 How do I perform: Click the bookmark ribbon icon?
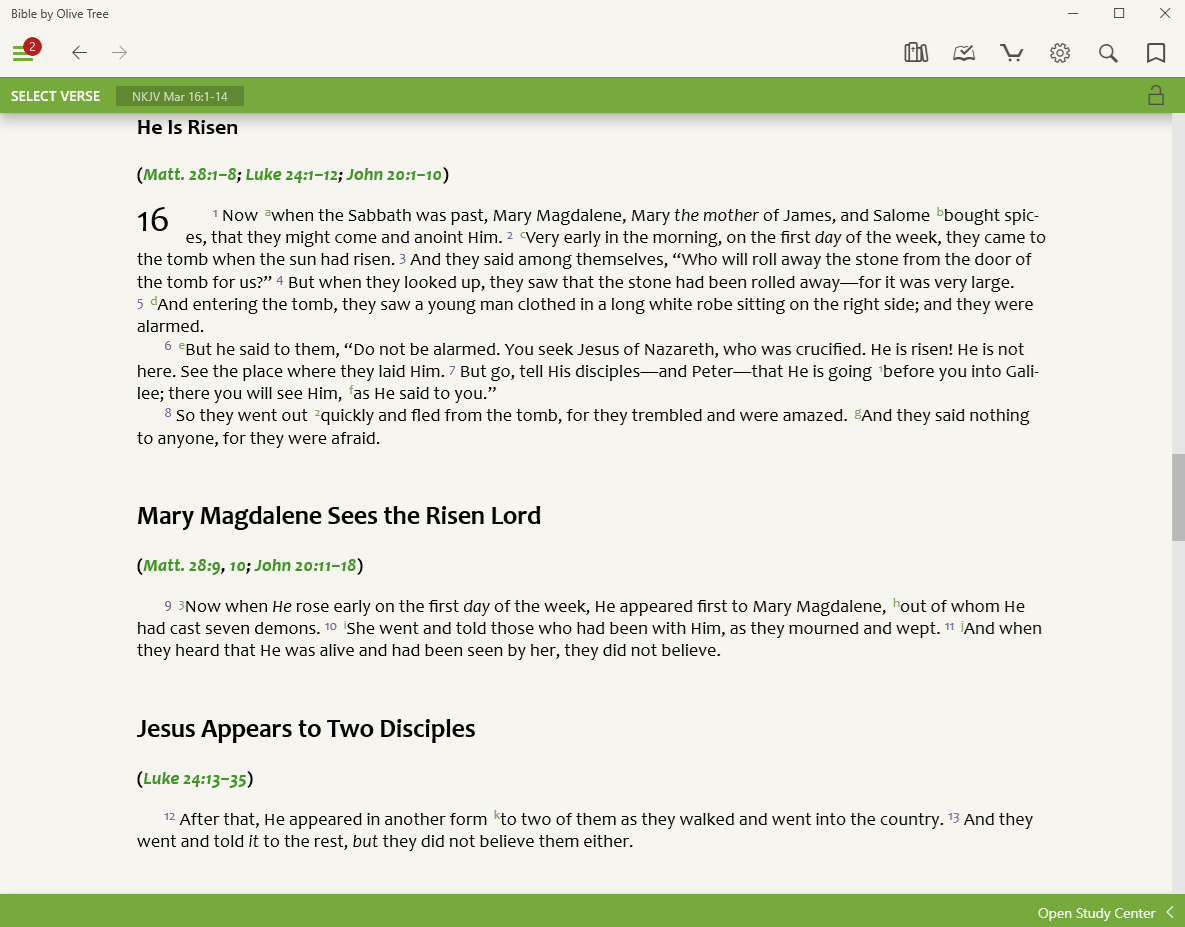(1156, 53)
